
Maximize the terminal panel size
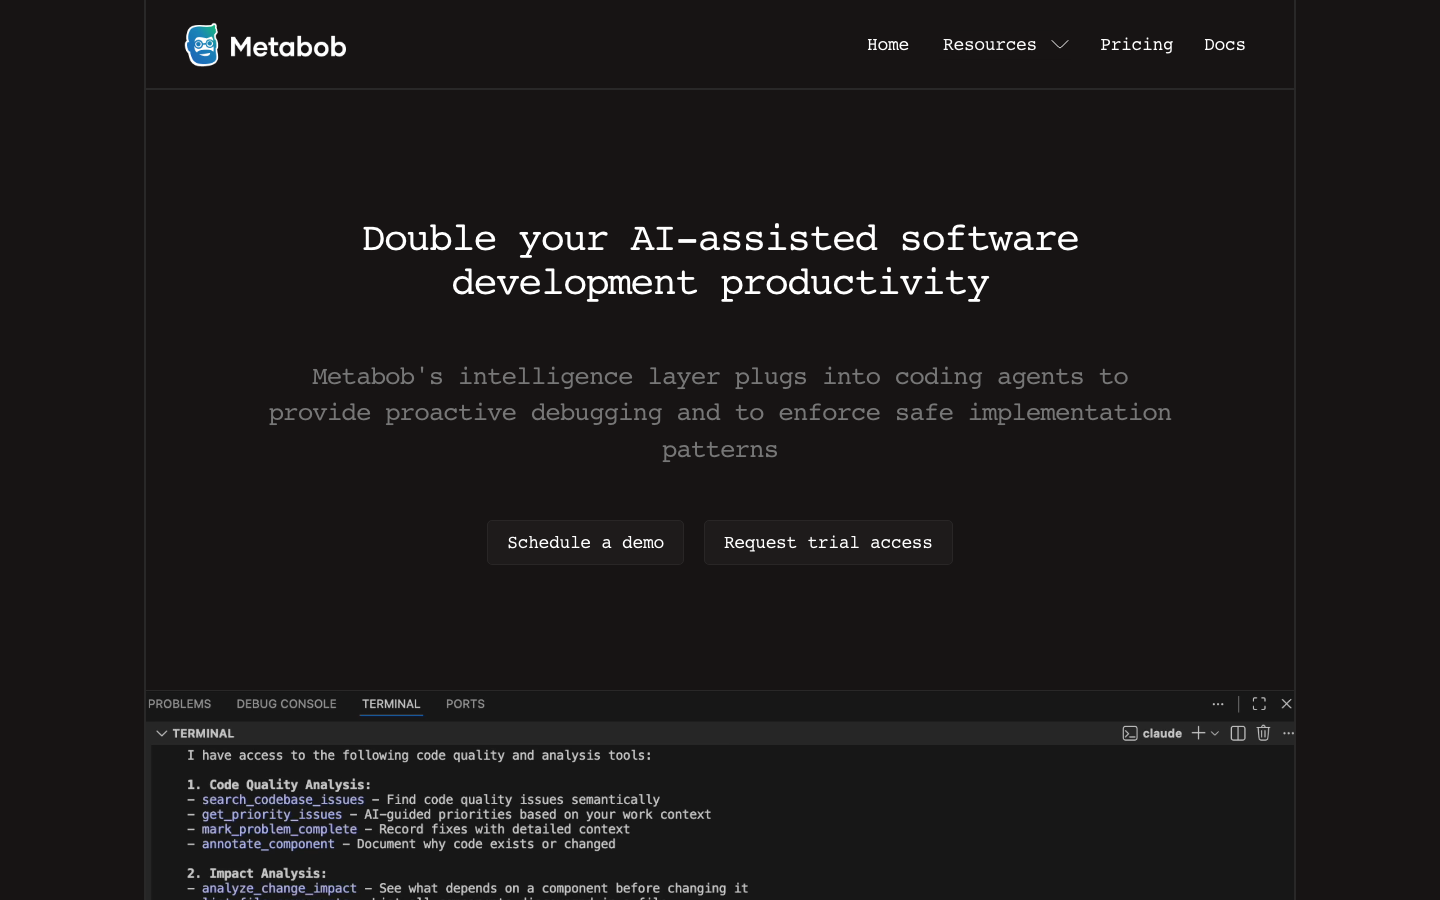1259,704
